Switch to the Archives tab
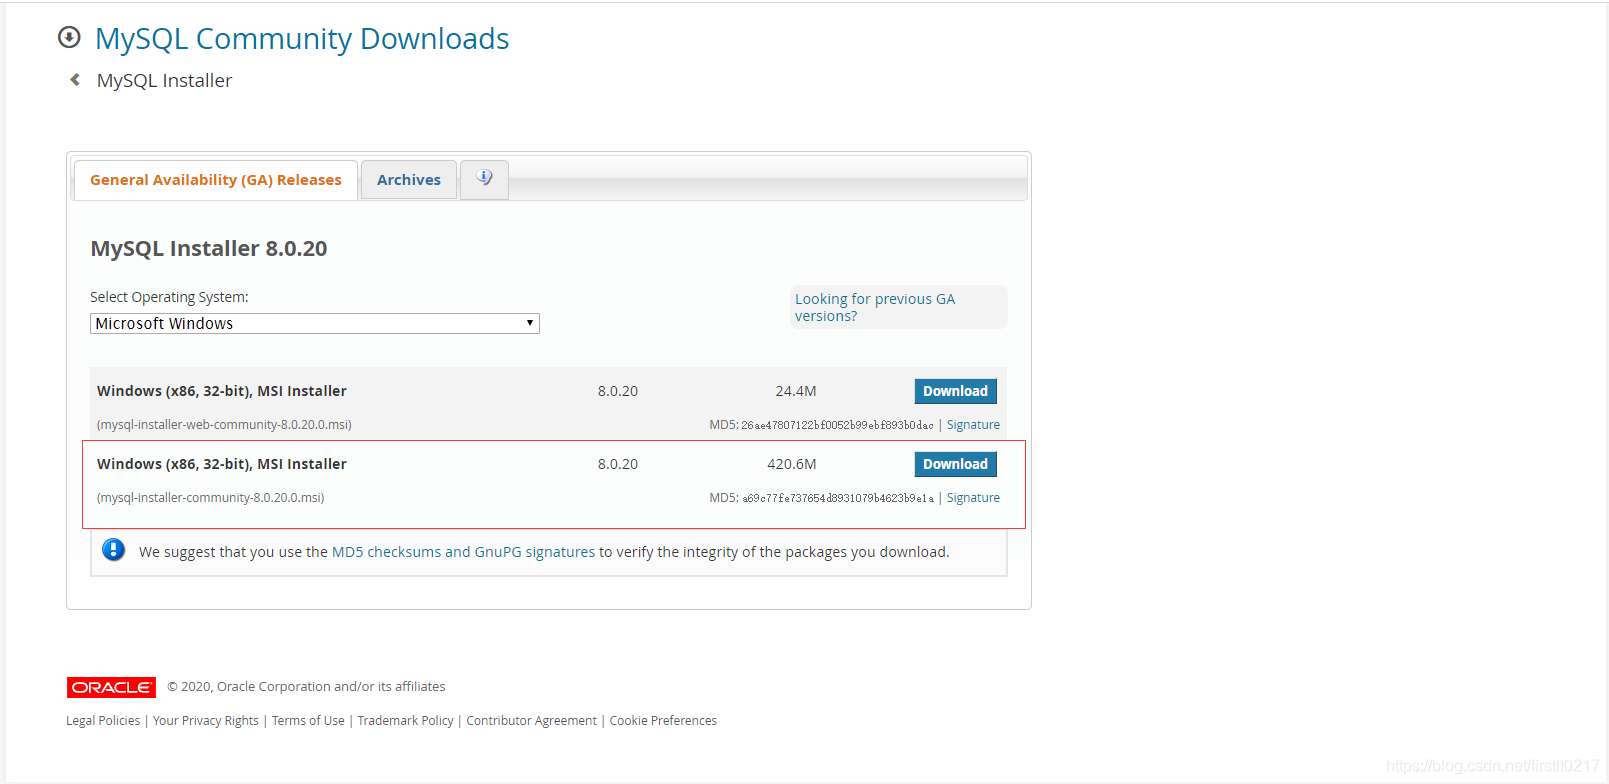 (409, 180)
